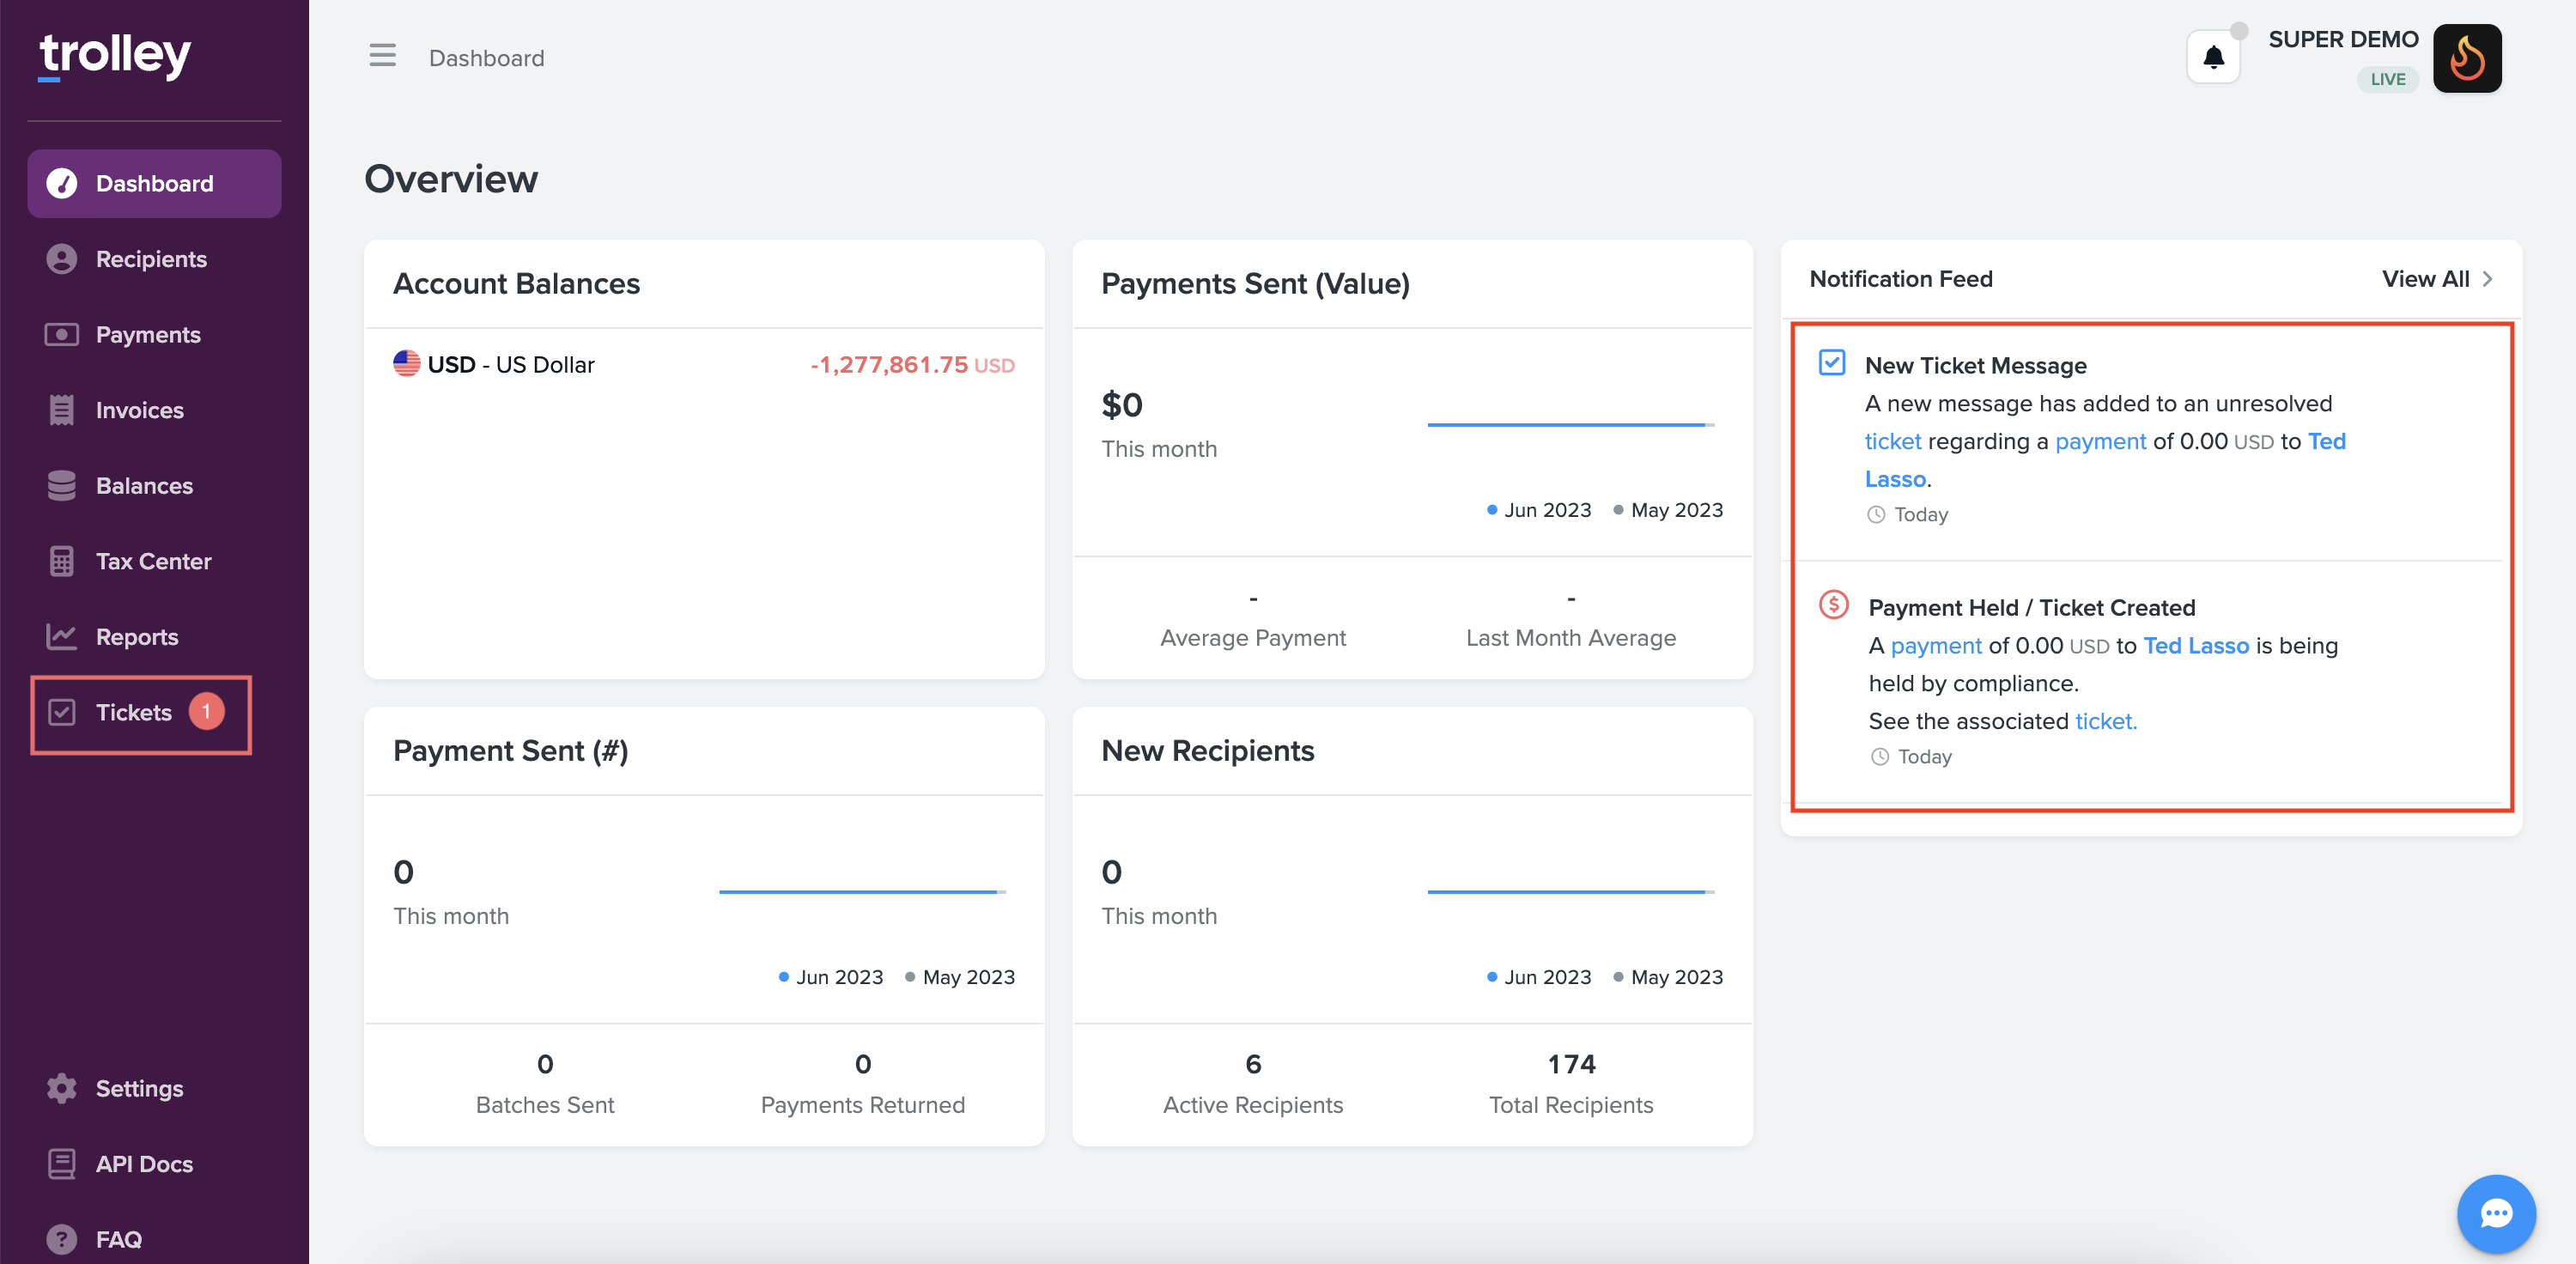2576x1264 pixels.
Task: Click the SUPER DEMO flame avatar
Action: point(2466,58)
